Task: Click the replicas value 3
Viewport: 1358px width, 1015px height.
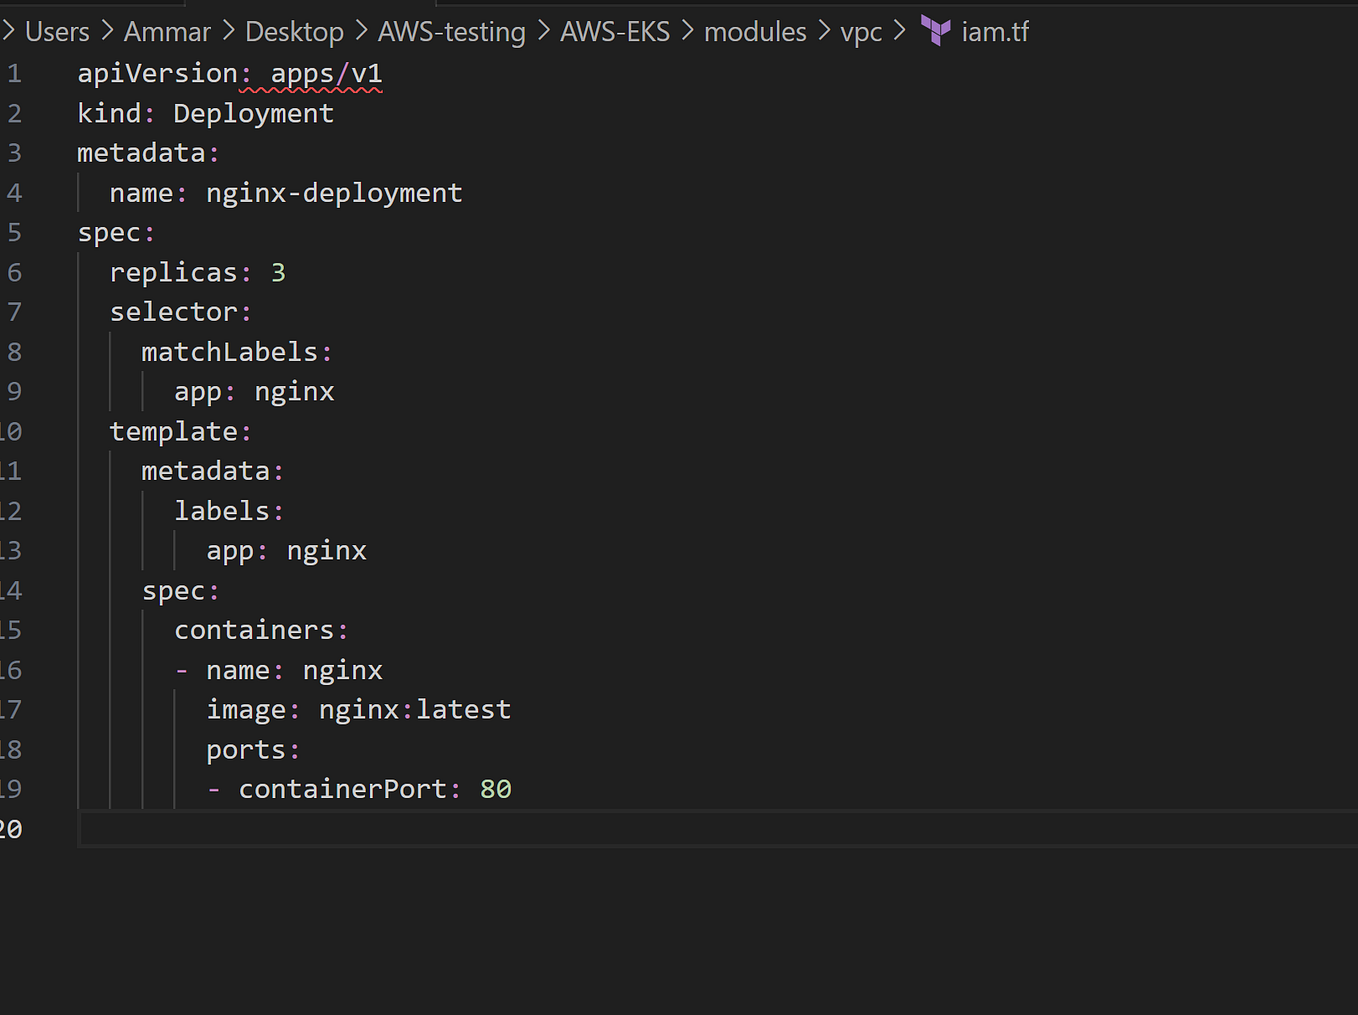Action: pos(279,271)
